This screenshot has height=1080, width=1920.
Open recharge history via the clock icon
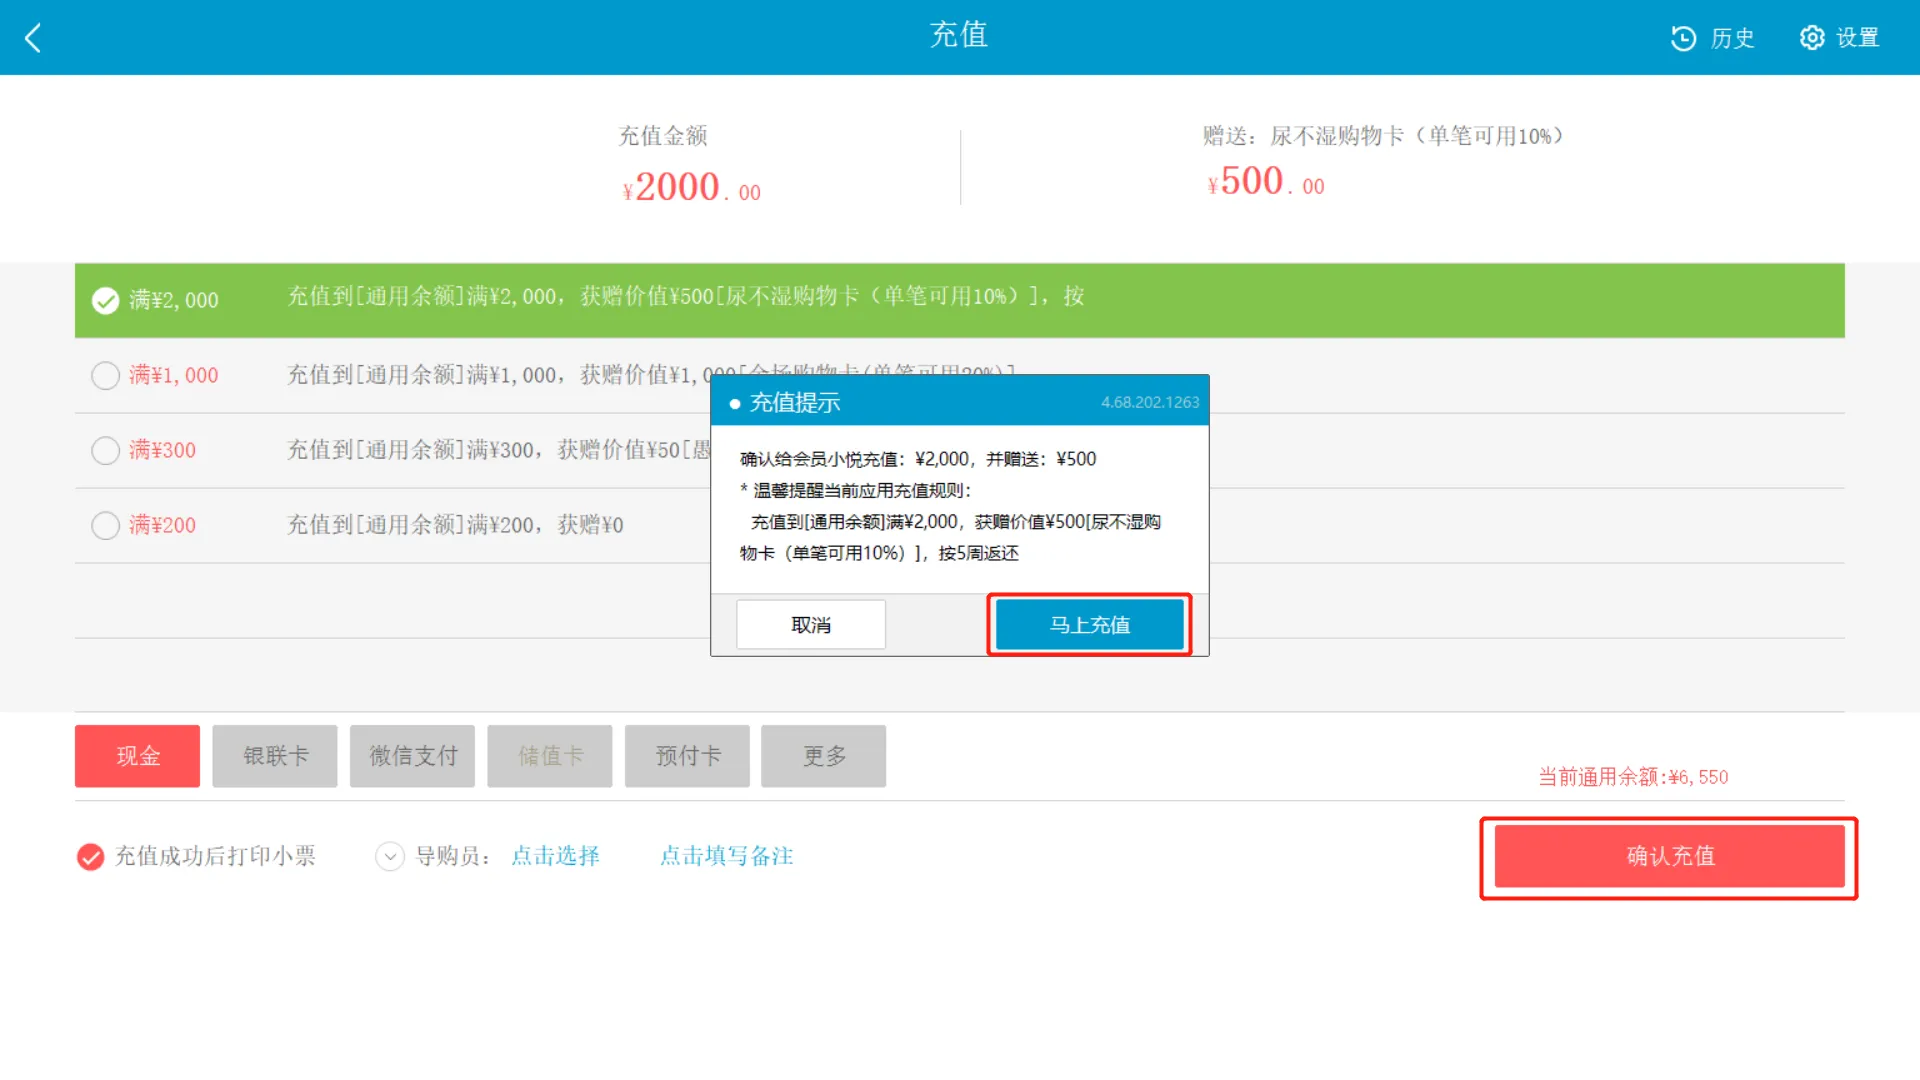pyautogui.click(x=1684, y=38)
